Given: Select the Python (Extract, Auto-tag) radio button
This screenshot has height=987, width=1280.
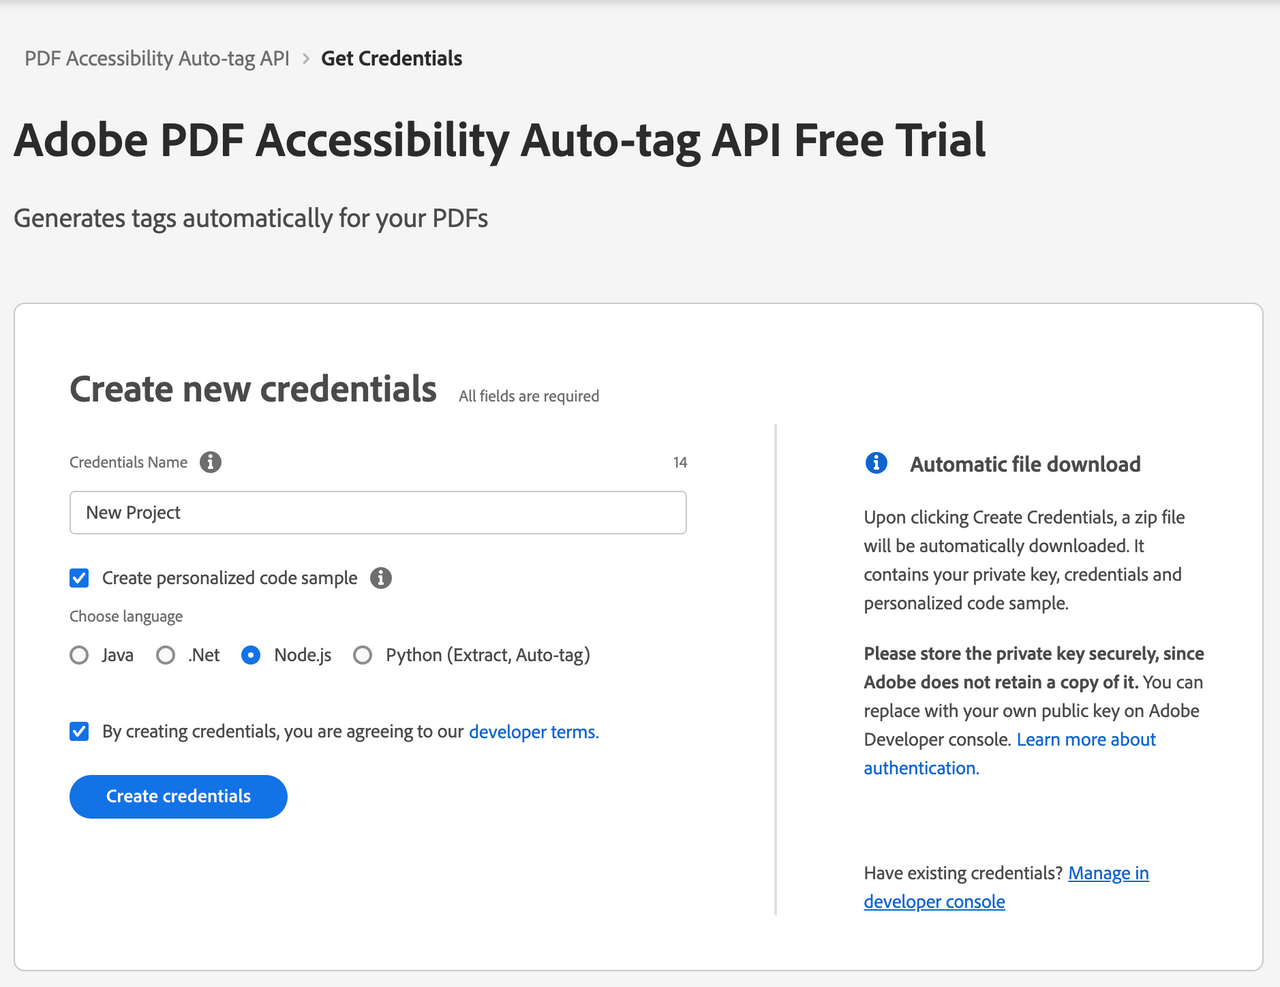Looking at the screenshot, I should click(363, 655).
